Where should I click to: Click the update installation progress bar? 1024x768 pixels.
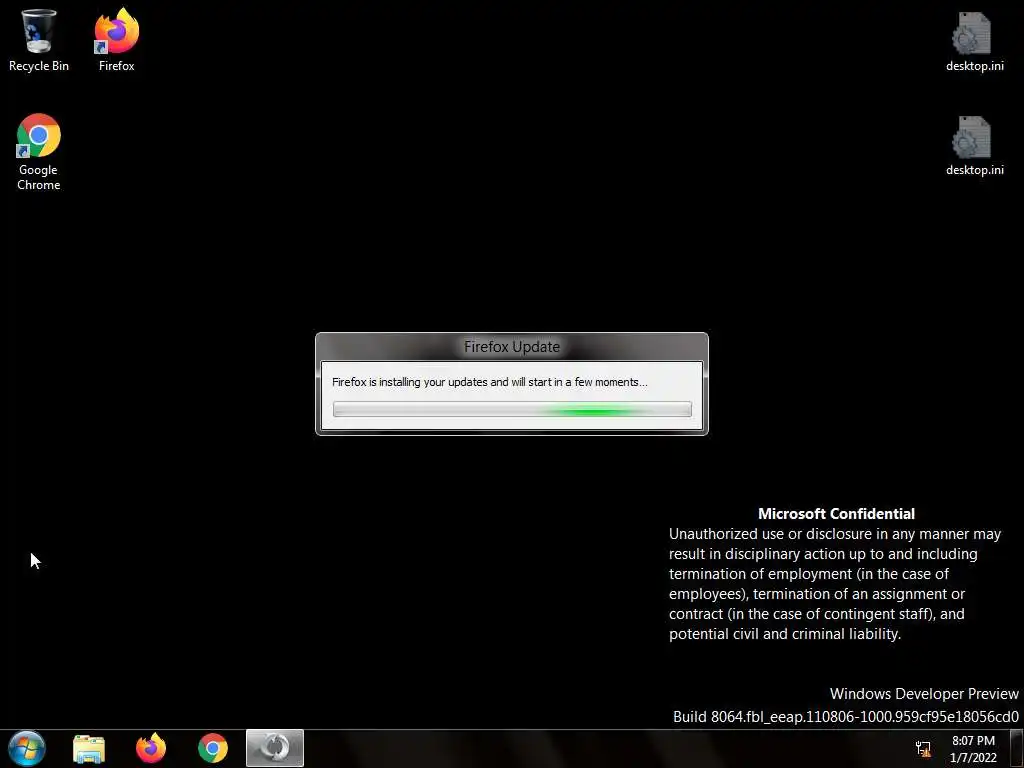pos(512,409)
